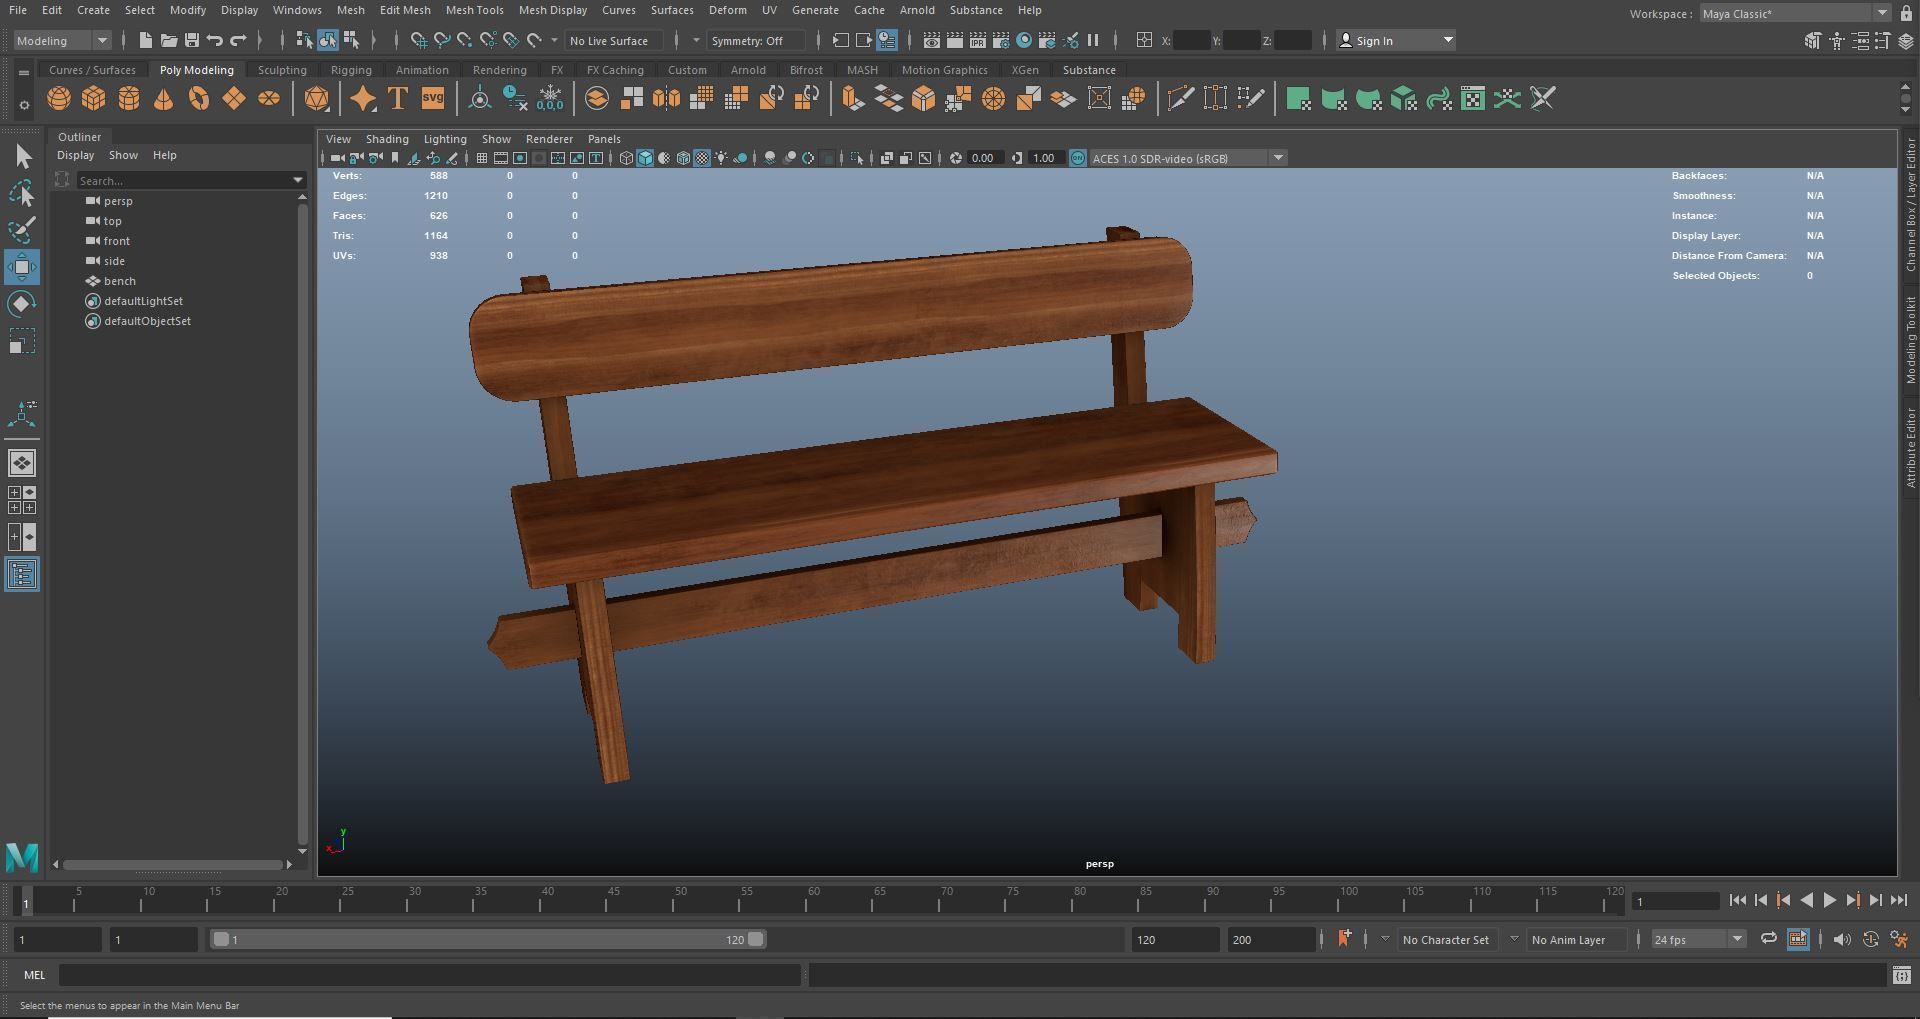Create a polygon cylinder from the shelf
This screenshot has width=1920, height=1019.
coord(129,99)
